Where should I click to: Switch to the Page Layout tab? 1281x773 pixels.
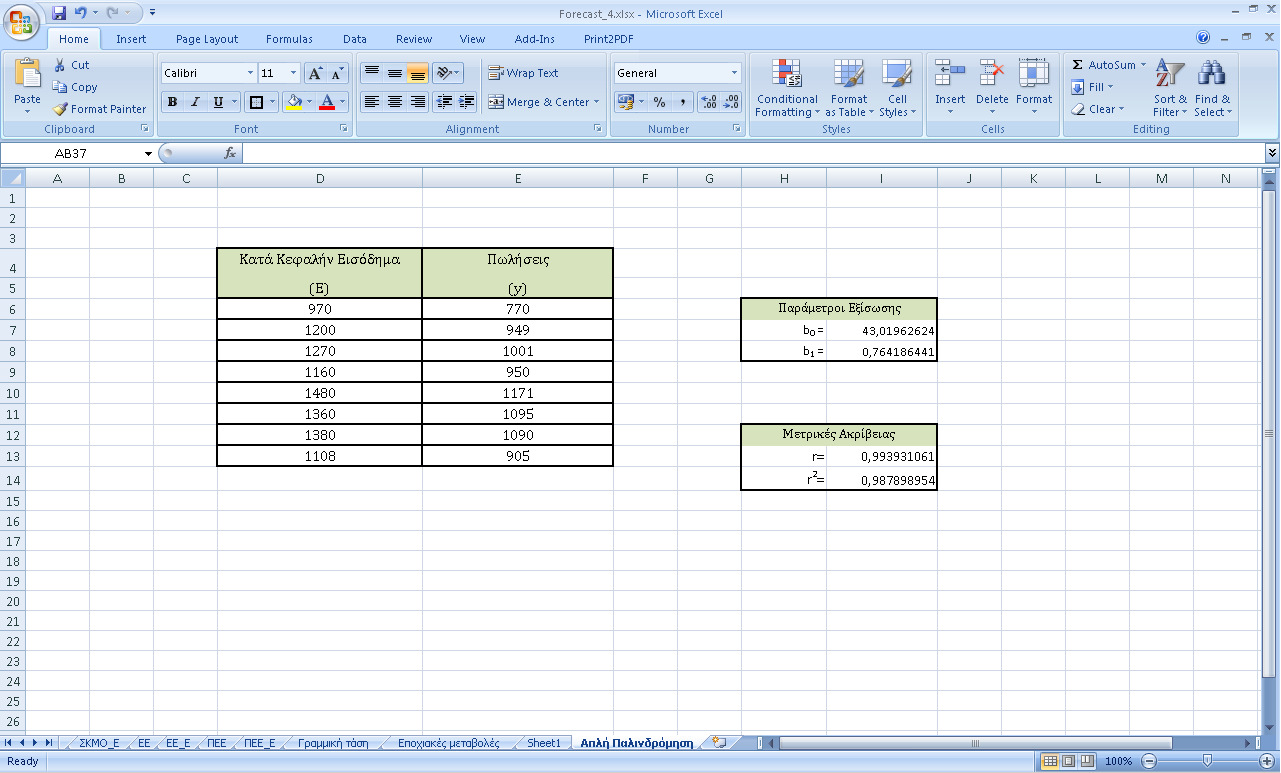tap(207, 39)
